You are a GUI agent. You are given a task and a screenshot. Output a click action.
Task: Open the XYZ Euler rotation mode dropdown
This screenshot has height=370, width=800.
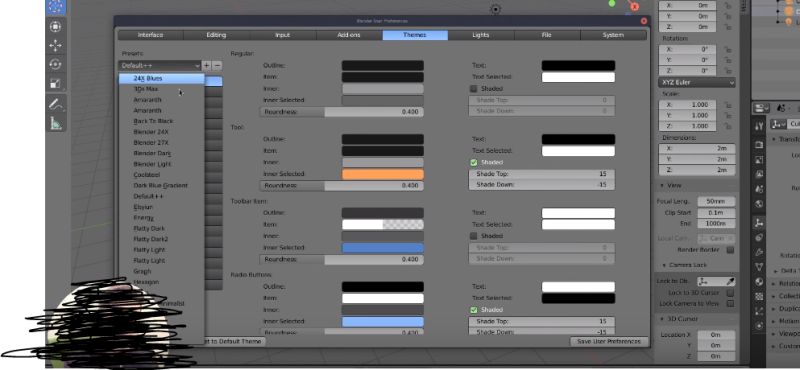[x=696, y=83]
